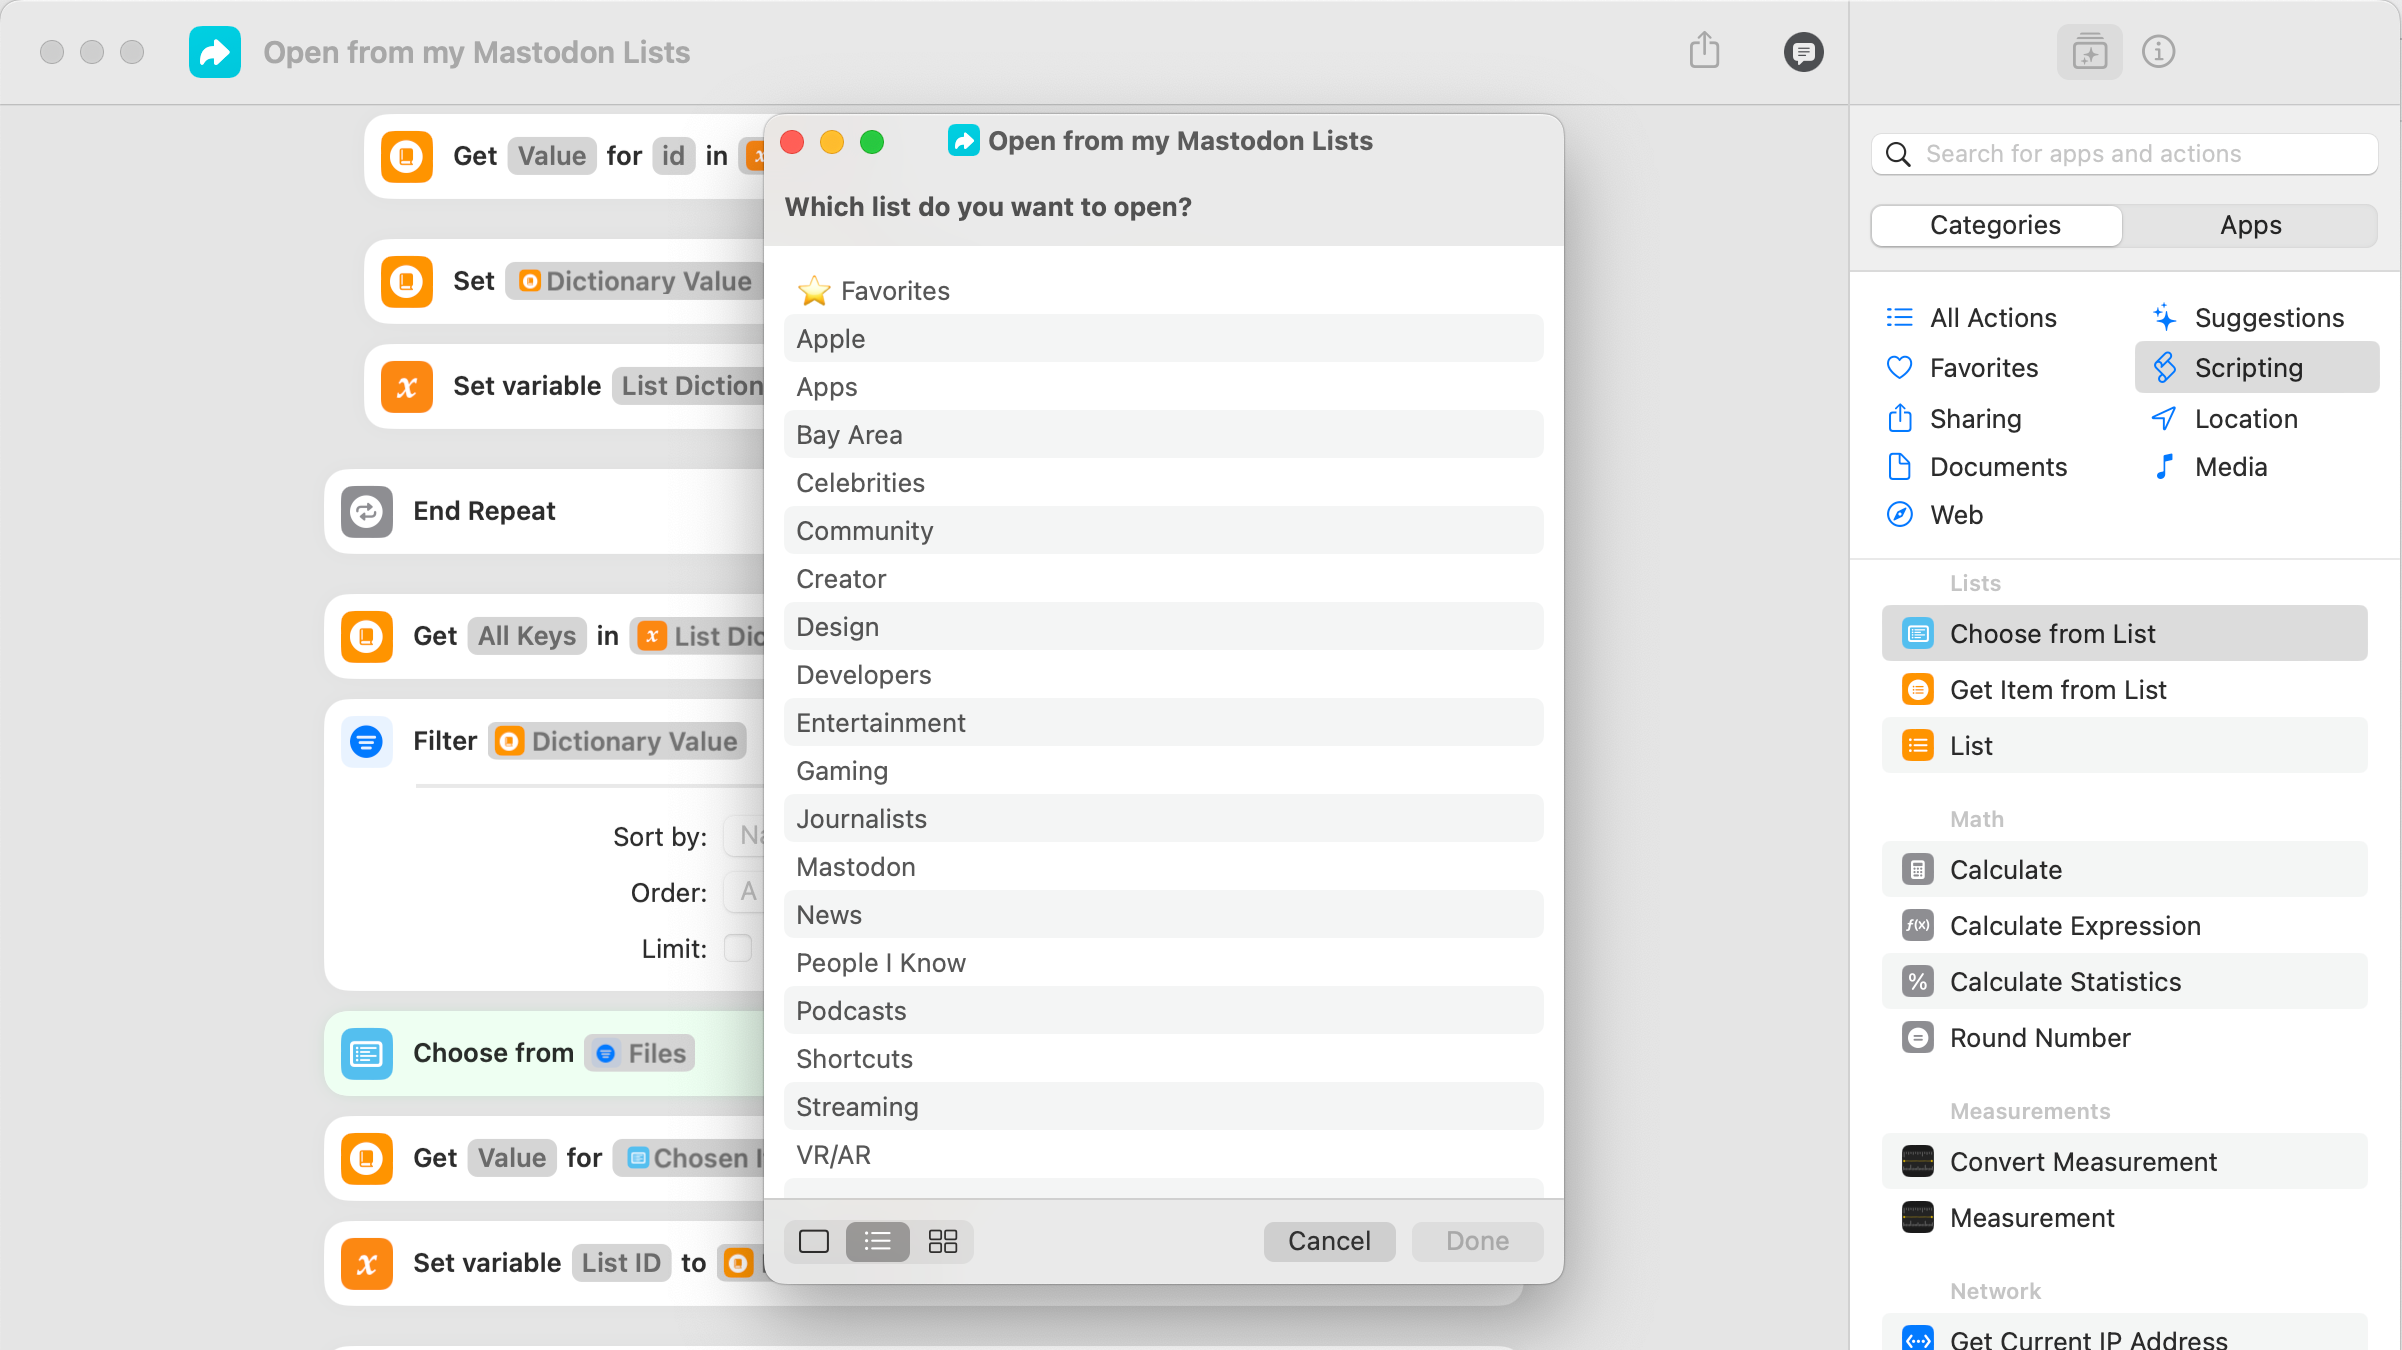Screen dimensions: 2402x1350
Task: Click the Choose from List action icon
Action: [x=1917, y=634]
